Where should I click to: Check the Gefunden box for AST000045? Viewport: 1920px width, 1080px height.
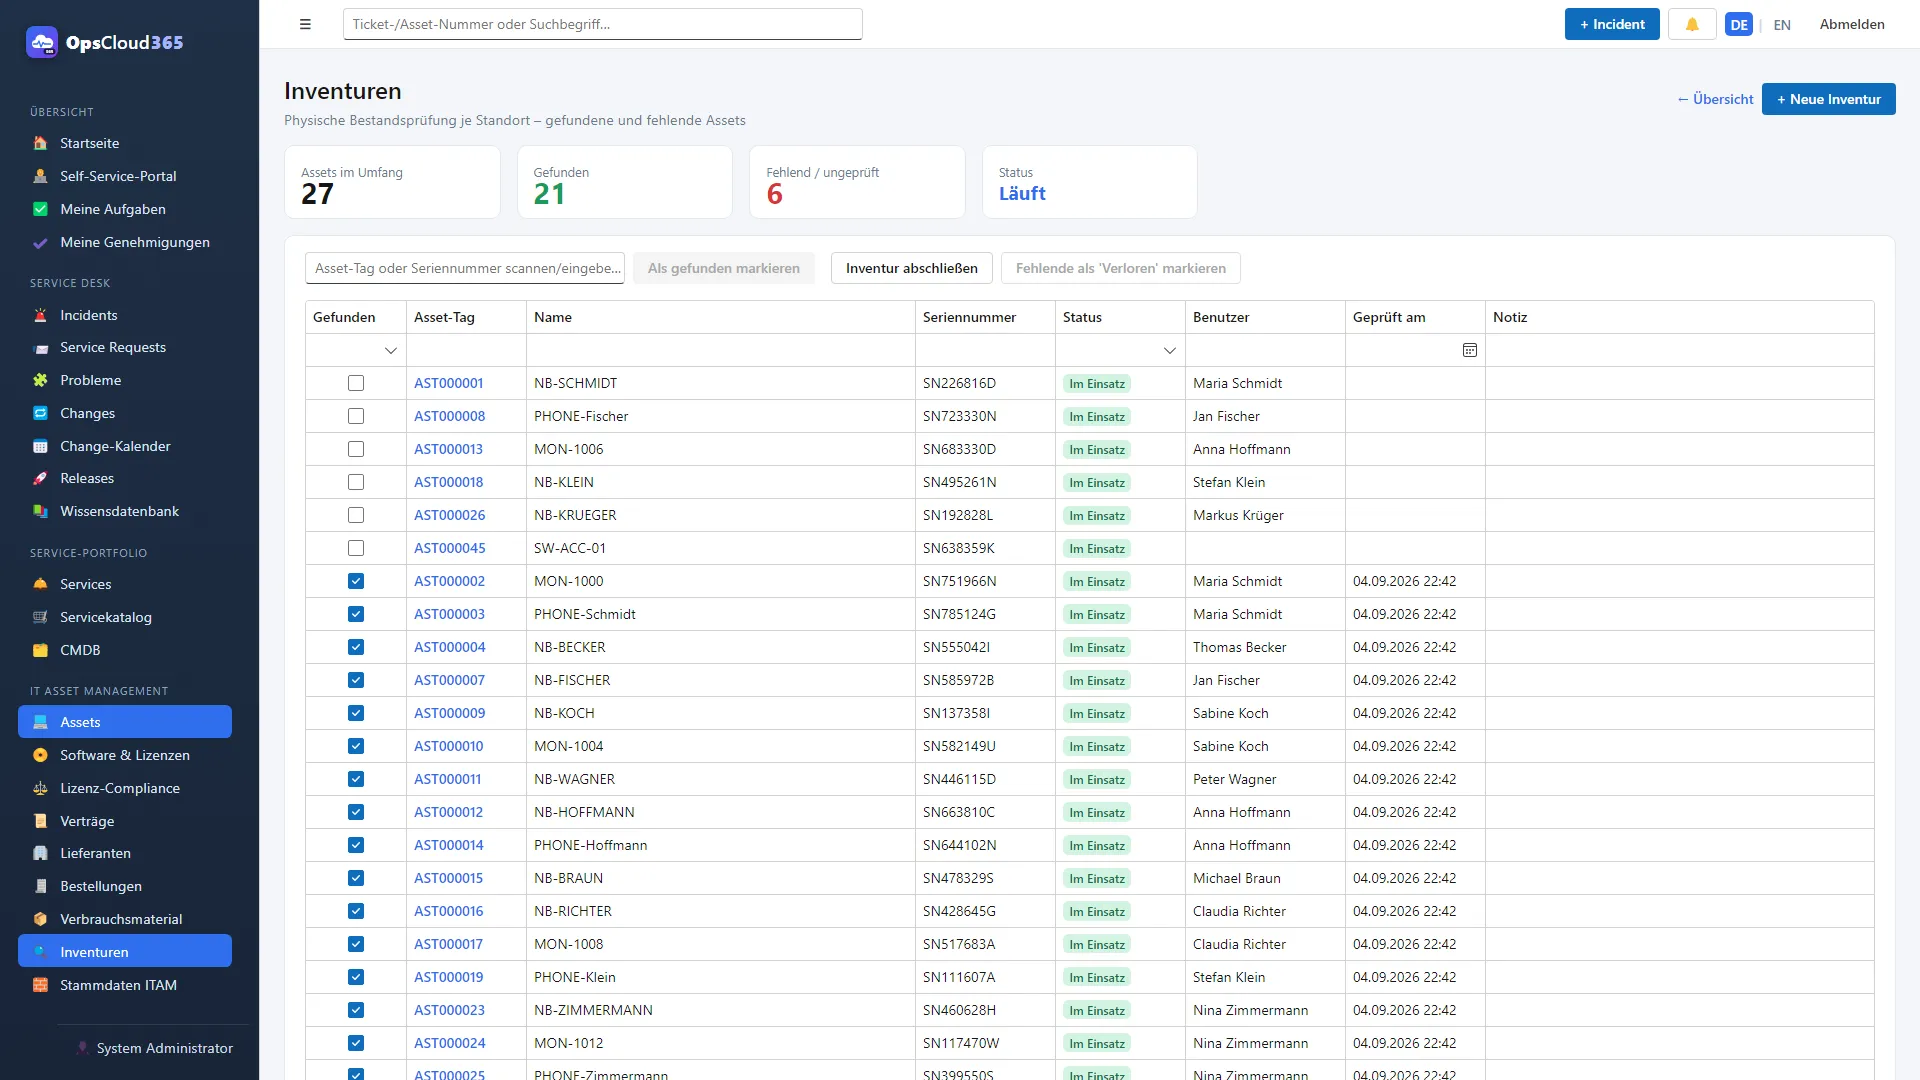coord(356,548)
